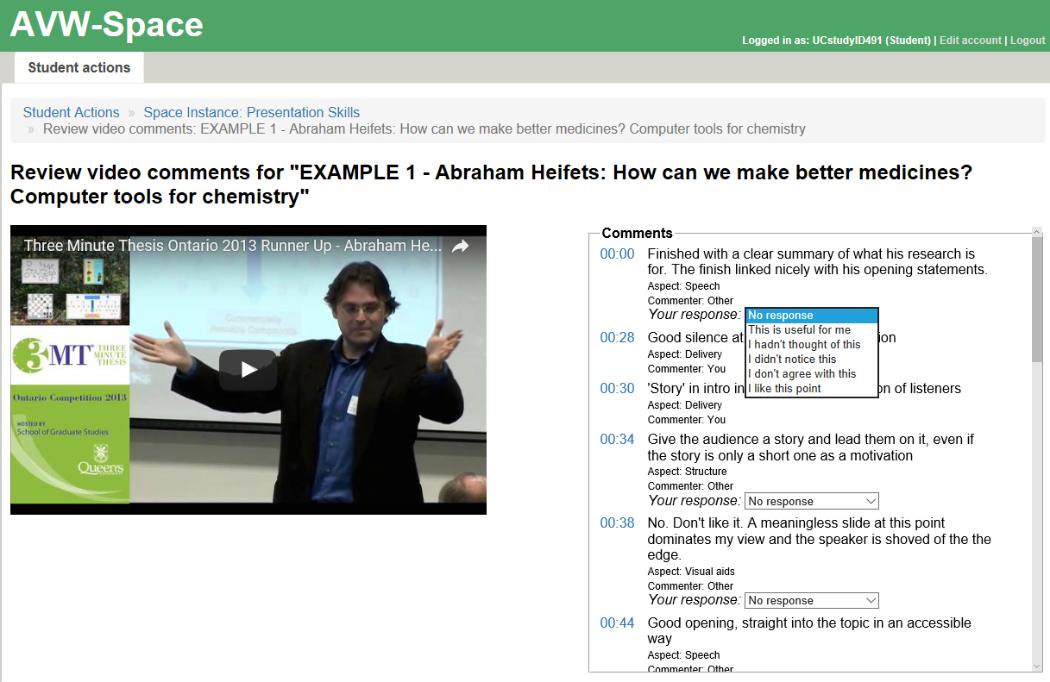Click the comment 'Give the audience a story'
The width and height of the screenshot is (1050, 682).
point(810,448)
